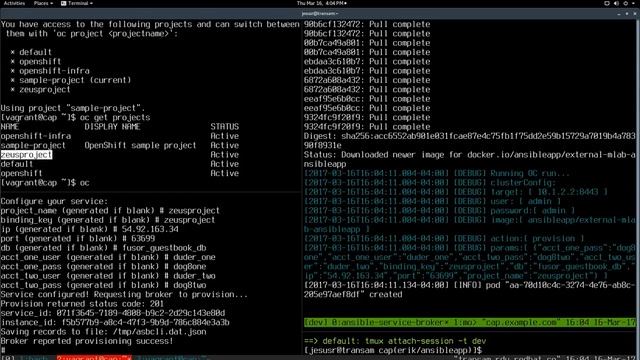640x360 pixels.
Task: Click the 'clusterConfig:' debug line
Action: click(430, 183)
